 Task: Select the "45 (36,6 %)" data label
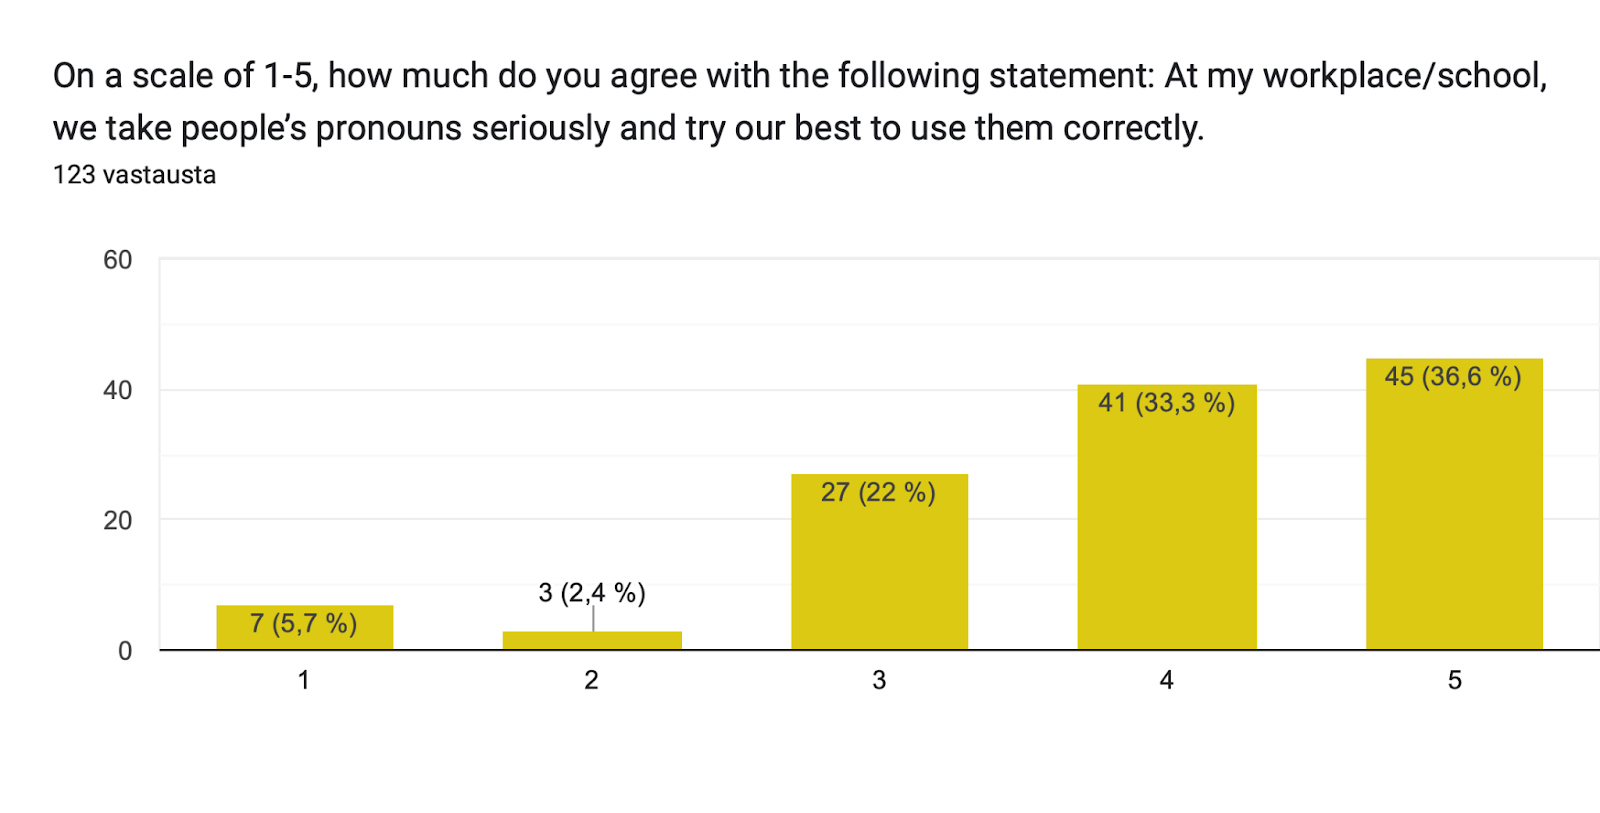point(1453,377)
